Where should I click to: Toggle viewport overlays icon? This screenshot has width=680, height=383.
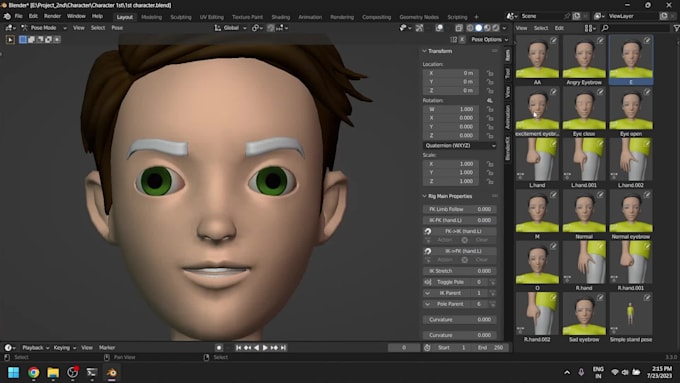(x=439, y=28)
